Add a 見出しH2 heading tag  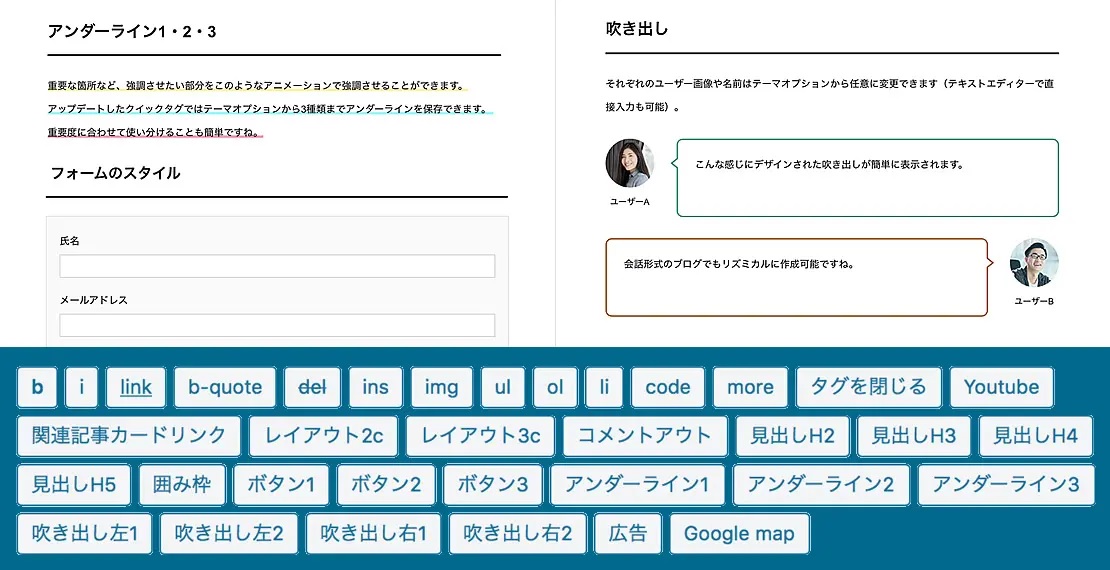pyautogui.click(x=792, y=436)
